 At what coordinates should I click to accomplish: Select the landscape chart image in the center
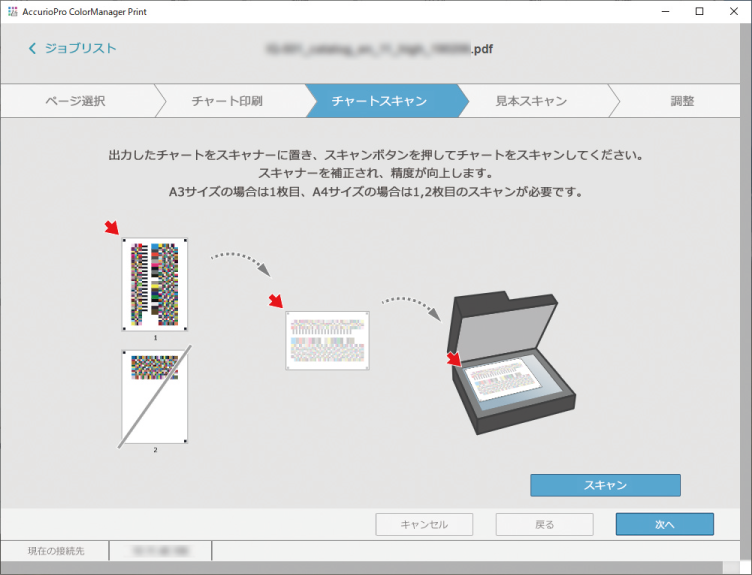click(328, 341)
